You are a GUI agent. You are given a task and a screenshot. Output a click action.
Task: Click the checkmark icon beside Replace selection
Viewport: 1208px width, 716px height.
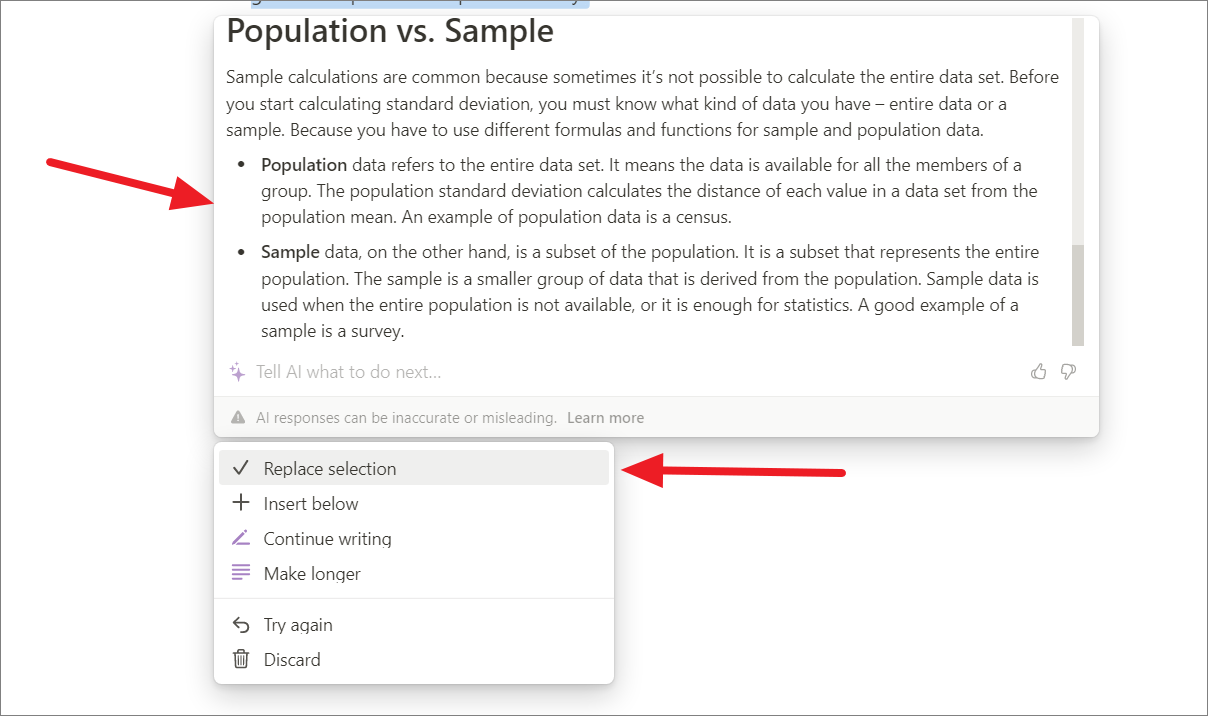[240, 468]
